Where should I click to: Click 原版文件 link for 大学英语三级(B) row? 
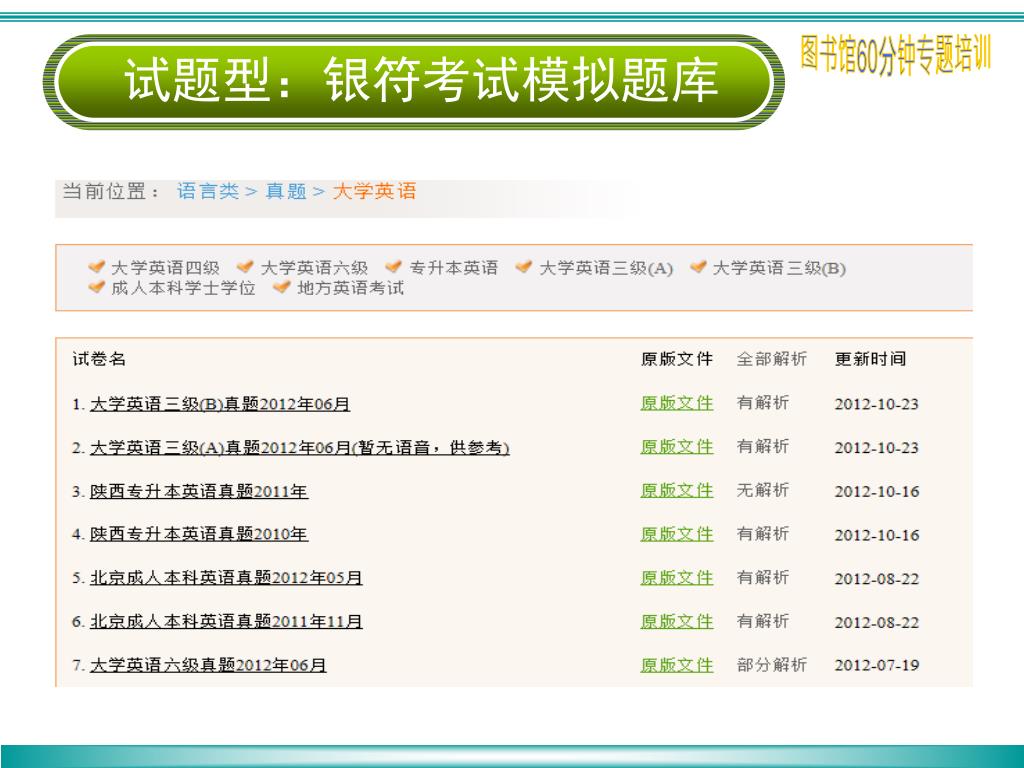coord(677,404)
